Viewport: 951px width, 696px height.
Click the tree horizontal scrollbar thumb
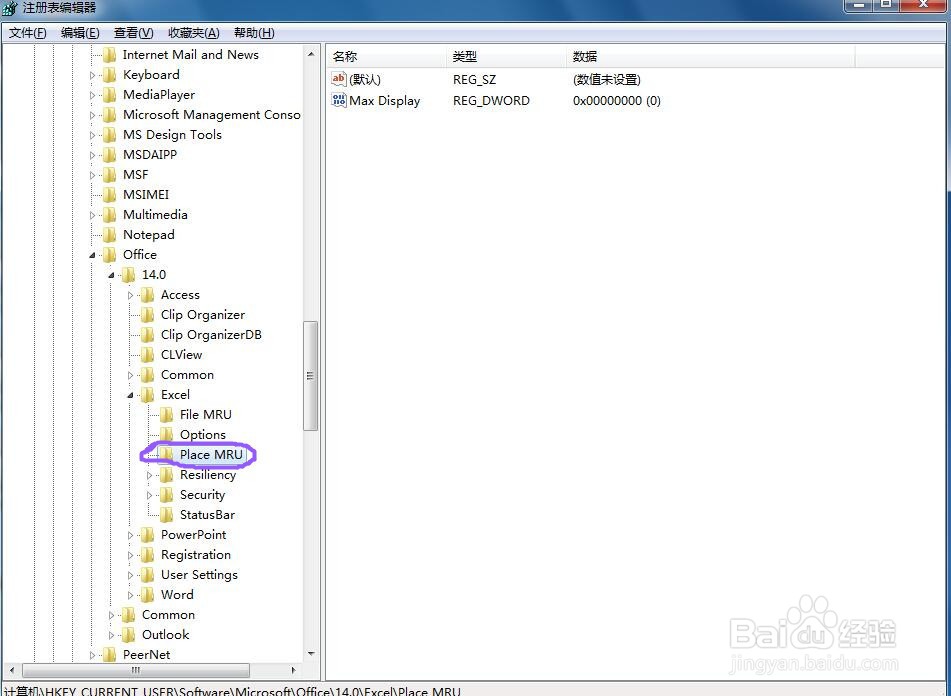[136, 670]
